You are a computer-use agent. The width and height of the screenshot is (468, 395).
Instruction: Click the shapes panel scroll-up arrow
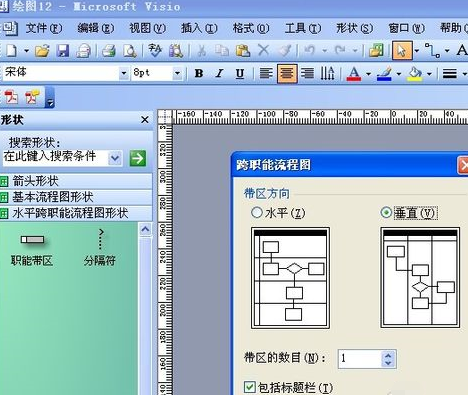coord(145,229)
